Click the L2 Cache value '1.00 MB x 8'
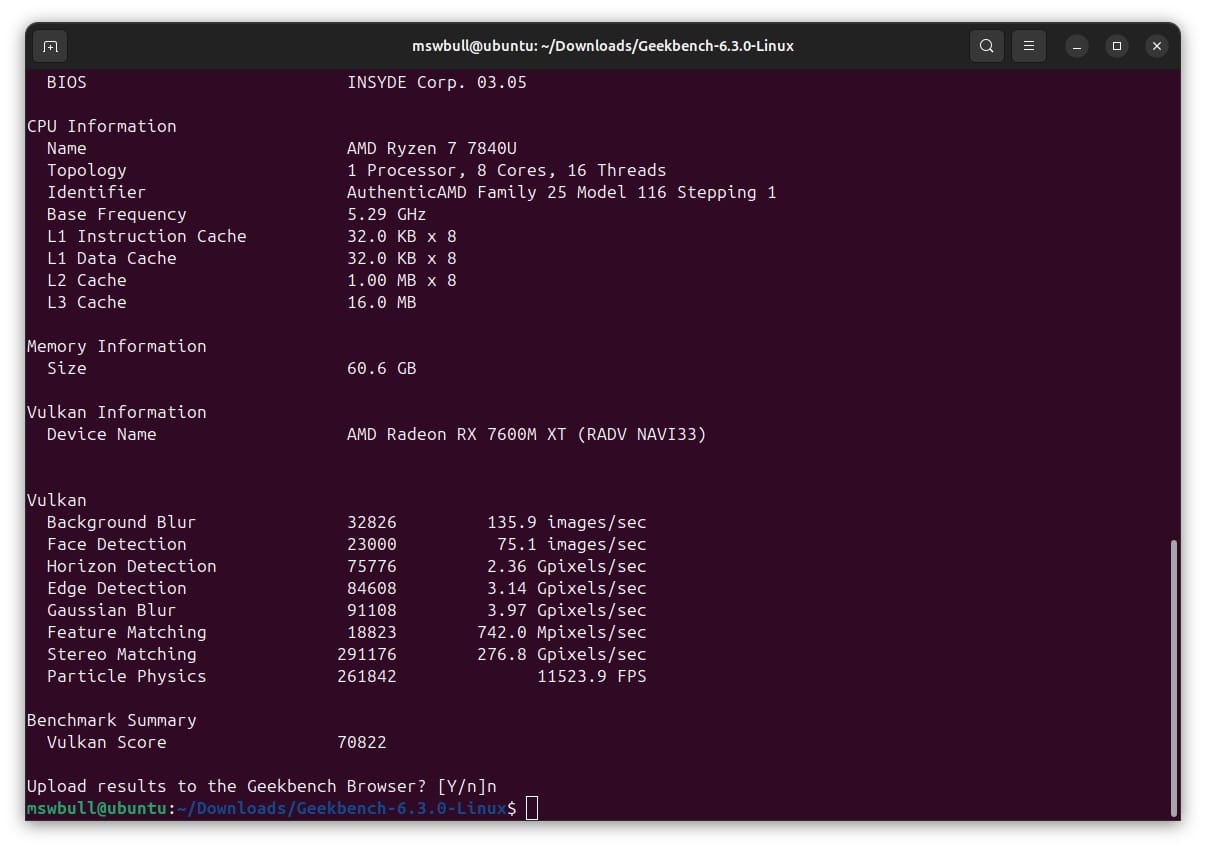Image resolution: width=1206 pixels, height=849 pixels. 401,280
